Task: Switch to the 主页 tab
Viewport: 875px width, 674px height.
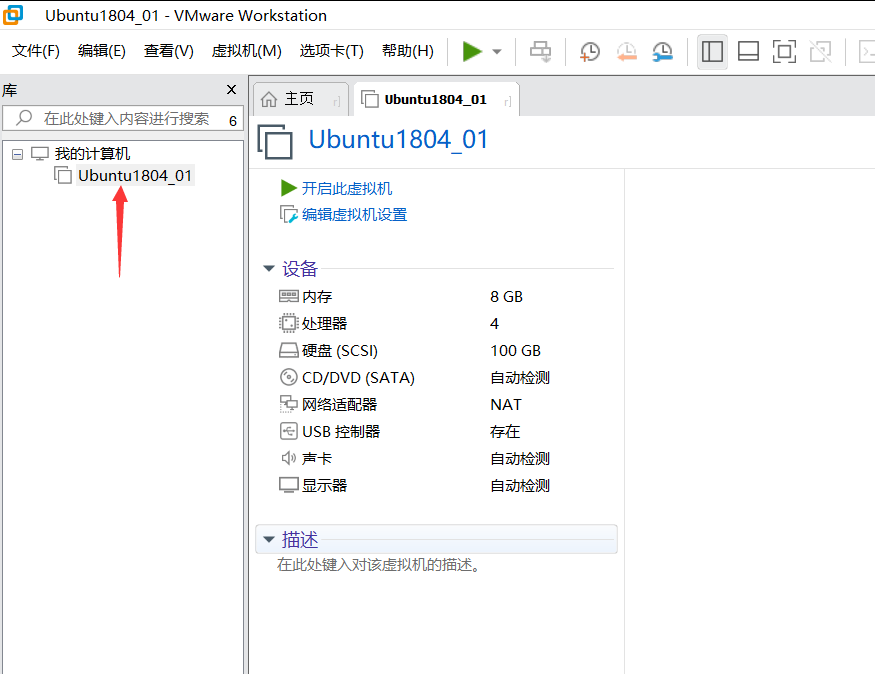Action: click(x=300, y=99)
